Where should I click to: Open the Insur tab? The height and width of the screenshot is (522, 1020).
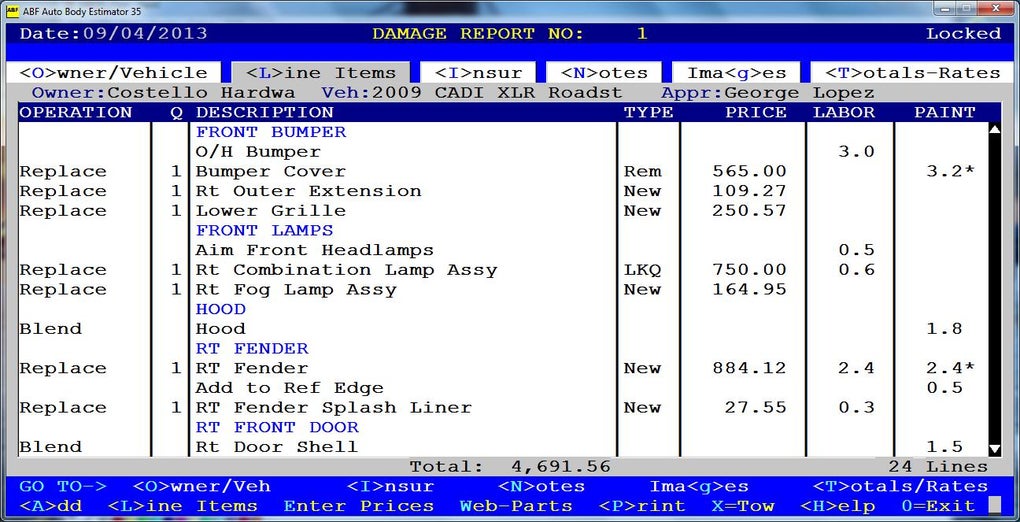477,73
